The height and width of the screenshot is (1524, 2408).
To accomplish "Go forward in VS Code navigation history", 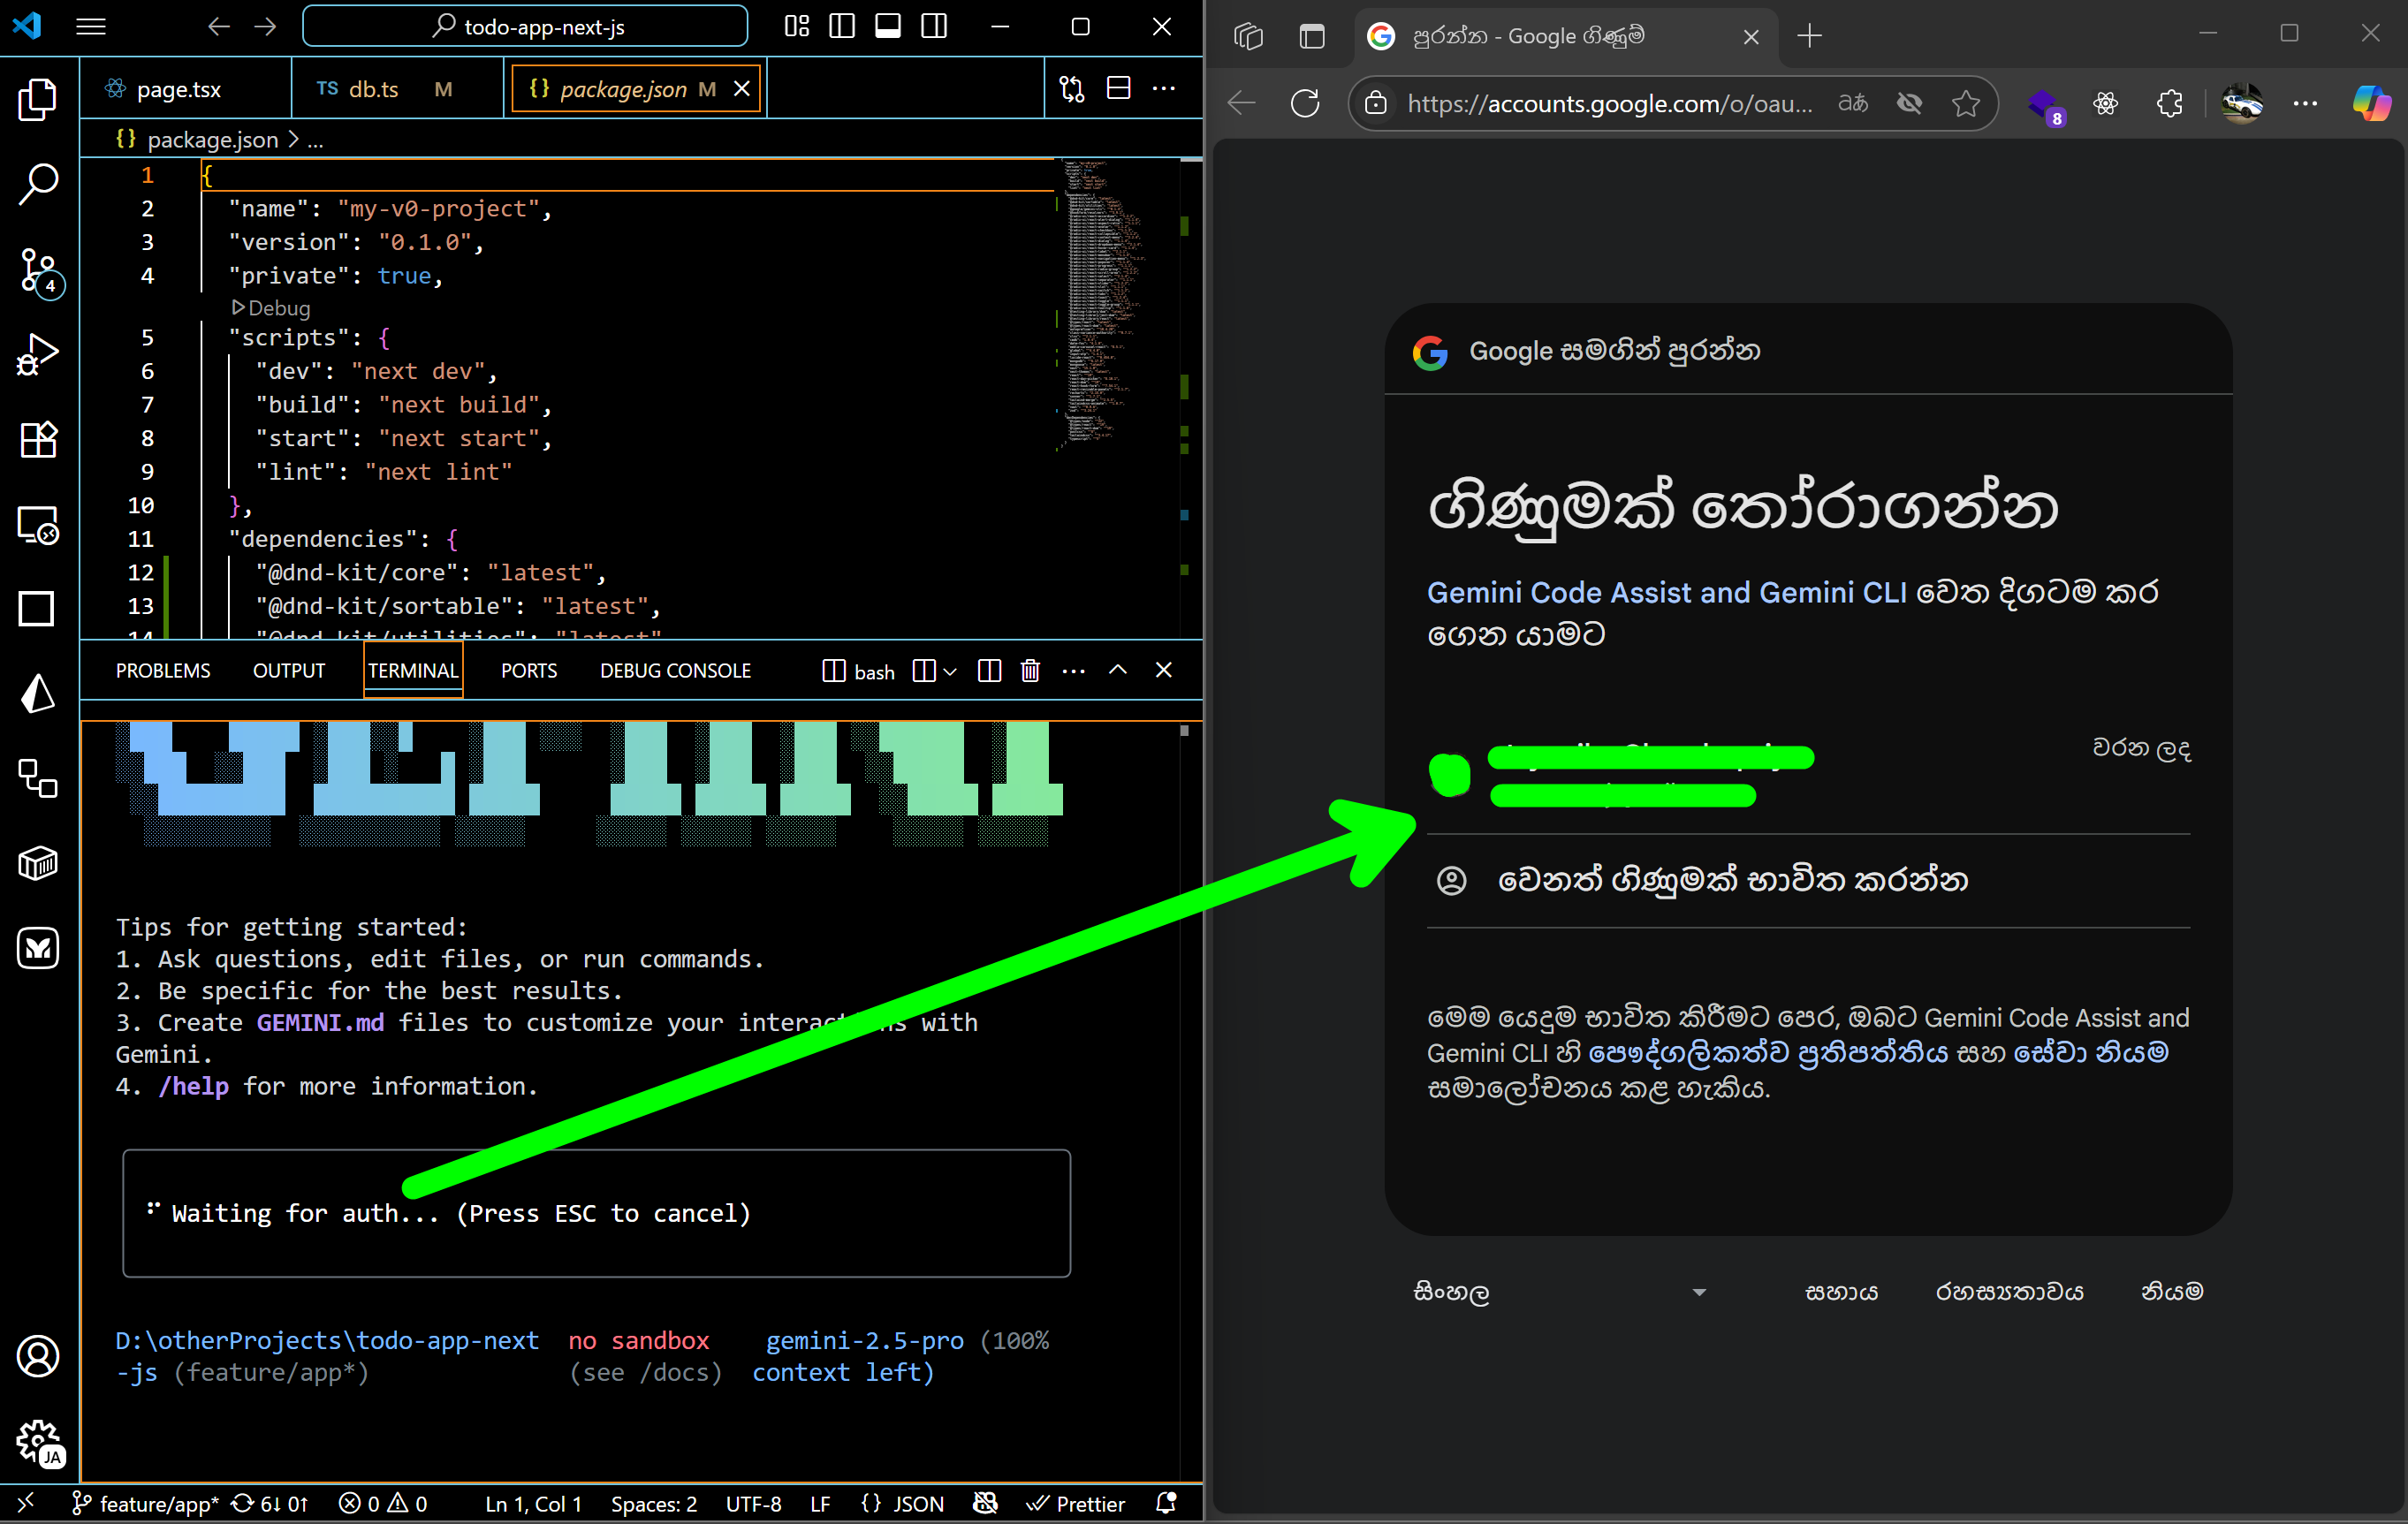I will [x=265, y=27].
